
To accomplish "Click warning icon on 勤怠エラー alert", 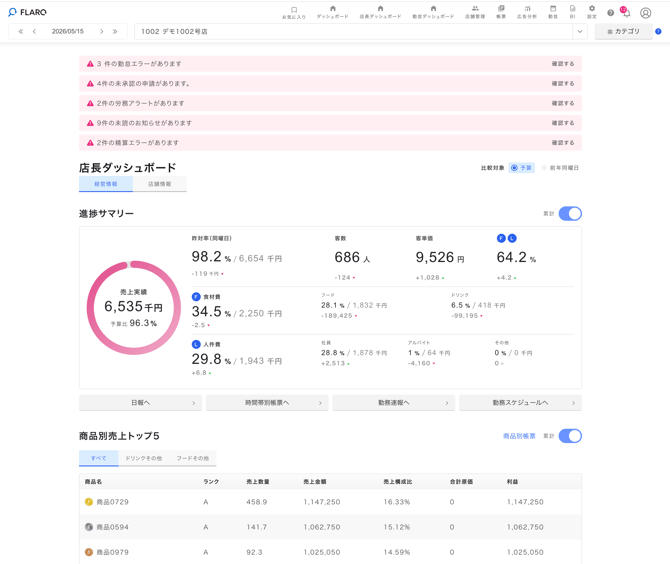I will (90, 64).
